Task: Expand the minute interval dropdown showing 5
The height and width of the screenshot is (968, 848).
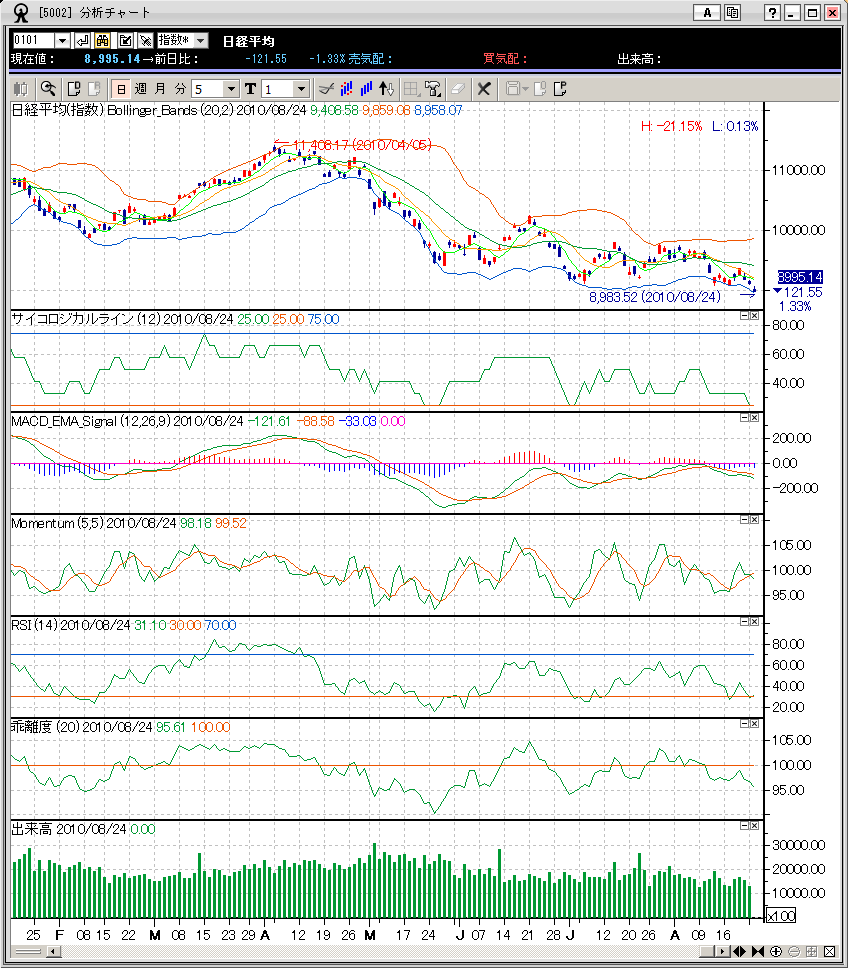Action: 232,89
